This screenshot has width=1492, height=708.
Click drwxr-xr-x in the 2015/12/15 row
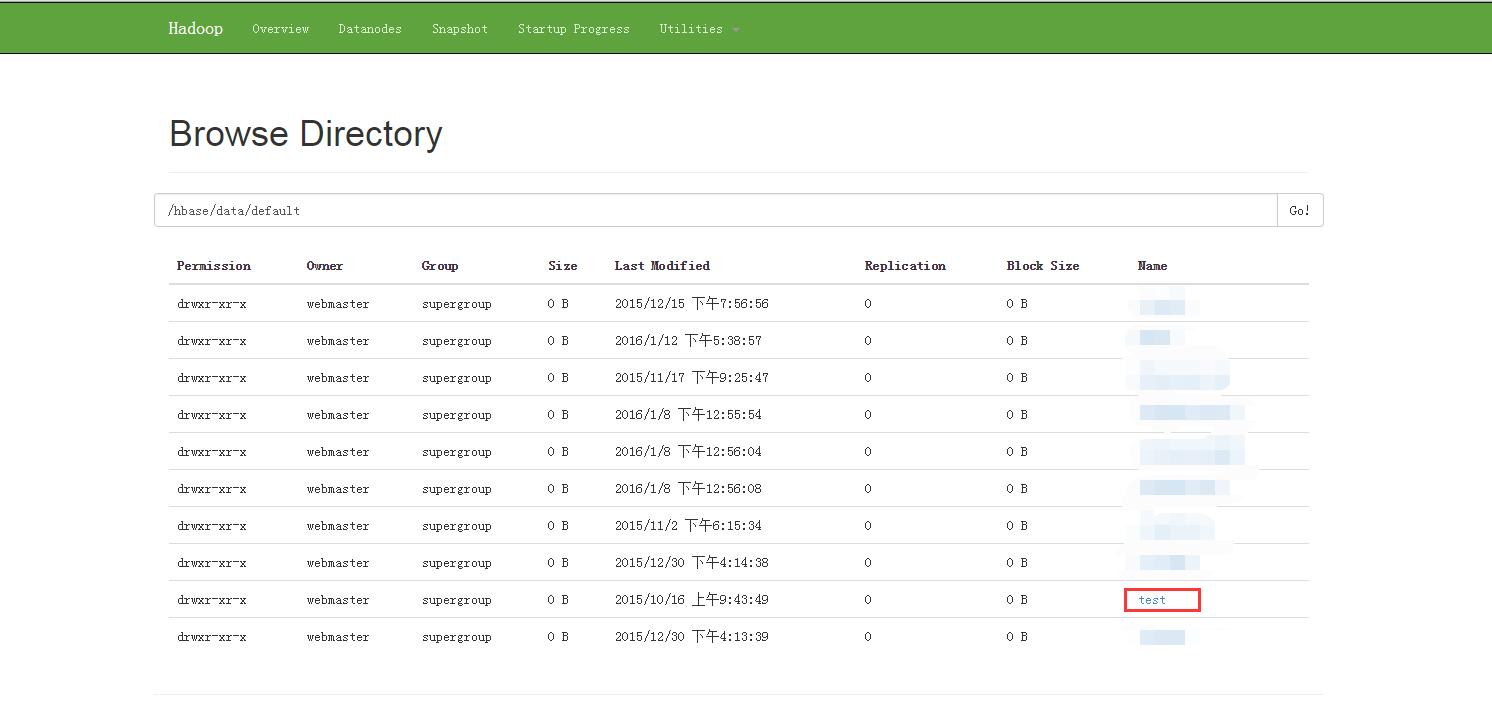[x=212, y=304]
